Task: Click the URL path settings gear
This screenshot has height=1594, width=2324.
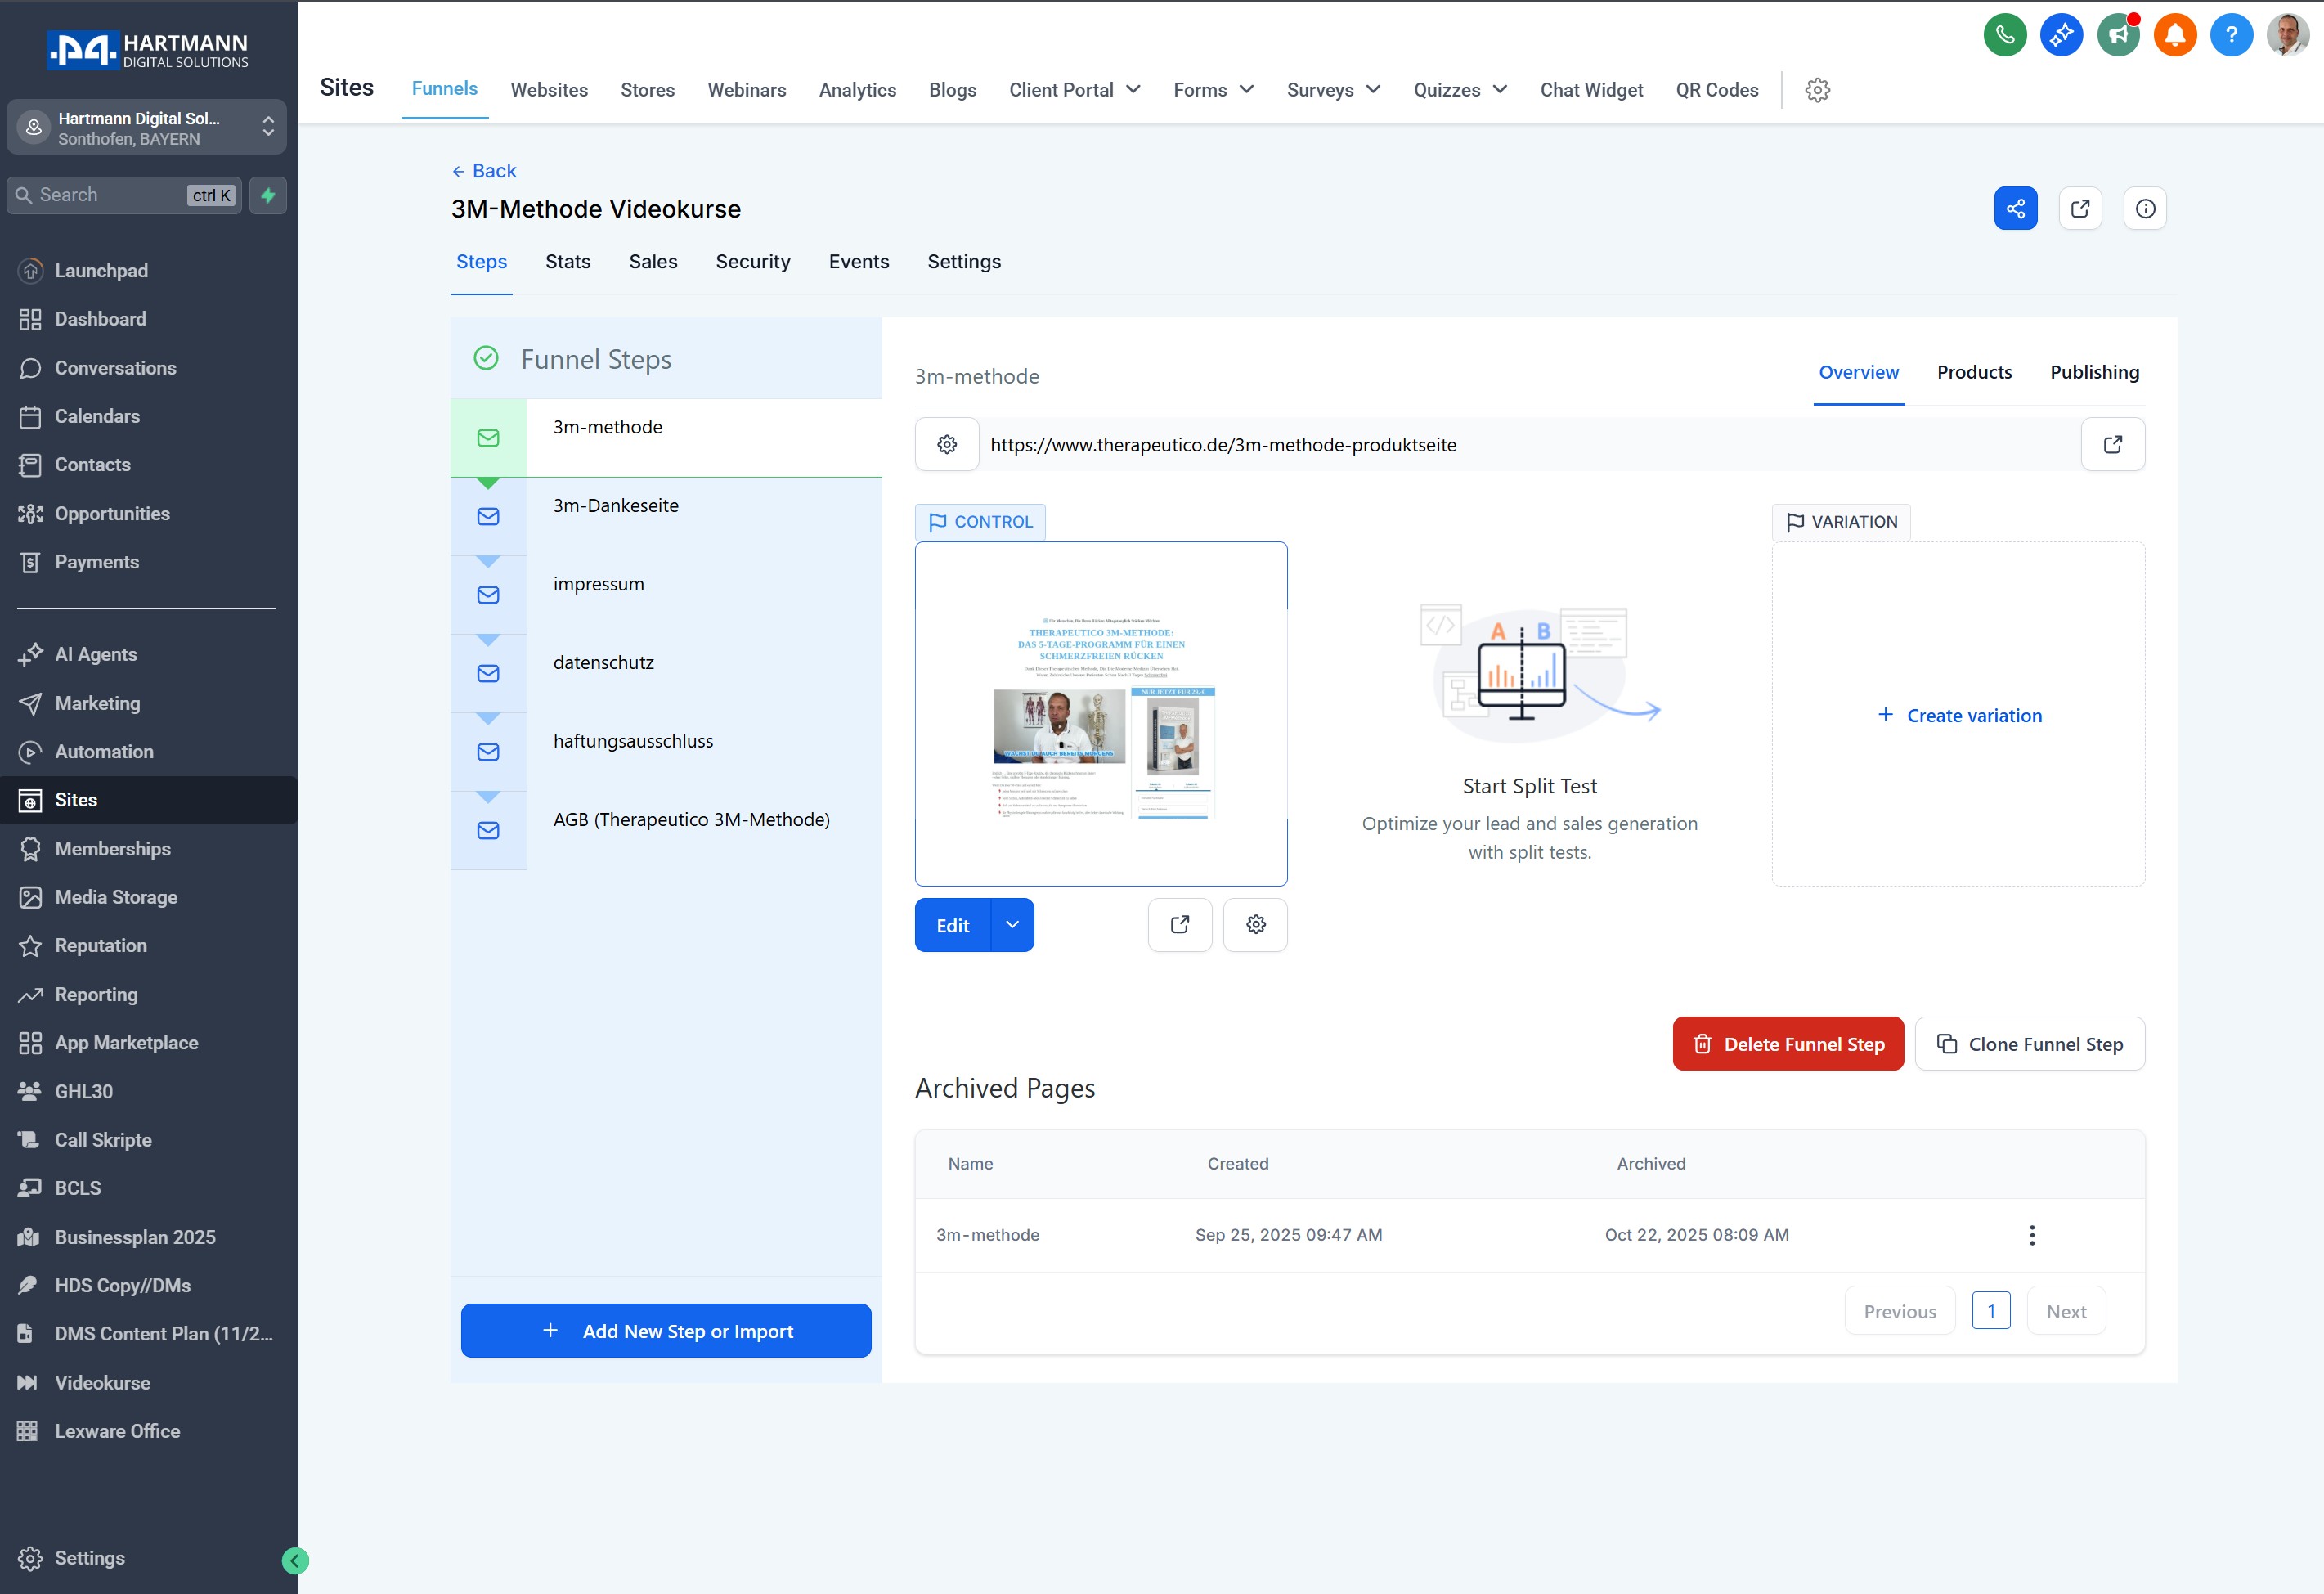Action: tap(946, 444)
